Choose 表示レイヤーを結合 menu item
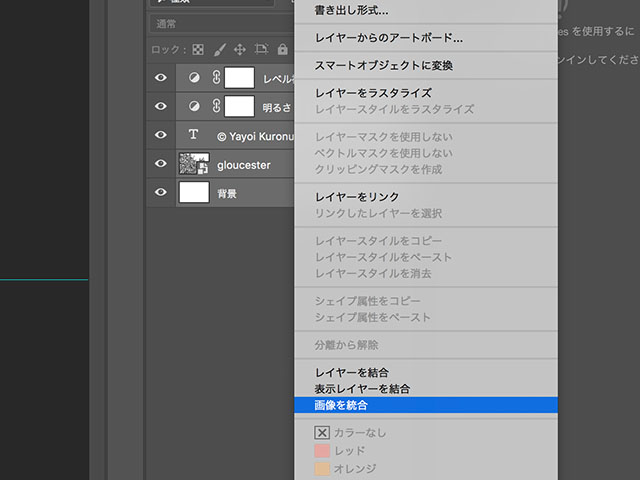The image size is (640, 480). click(426, 389)
